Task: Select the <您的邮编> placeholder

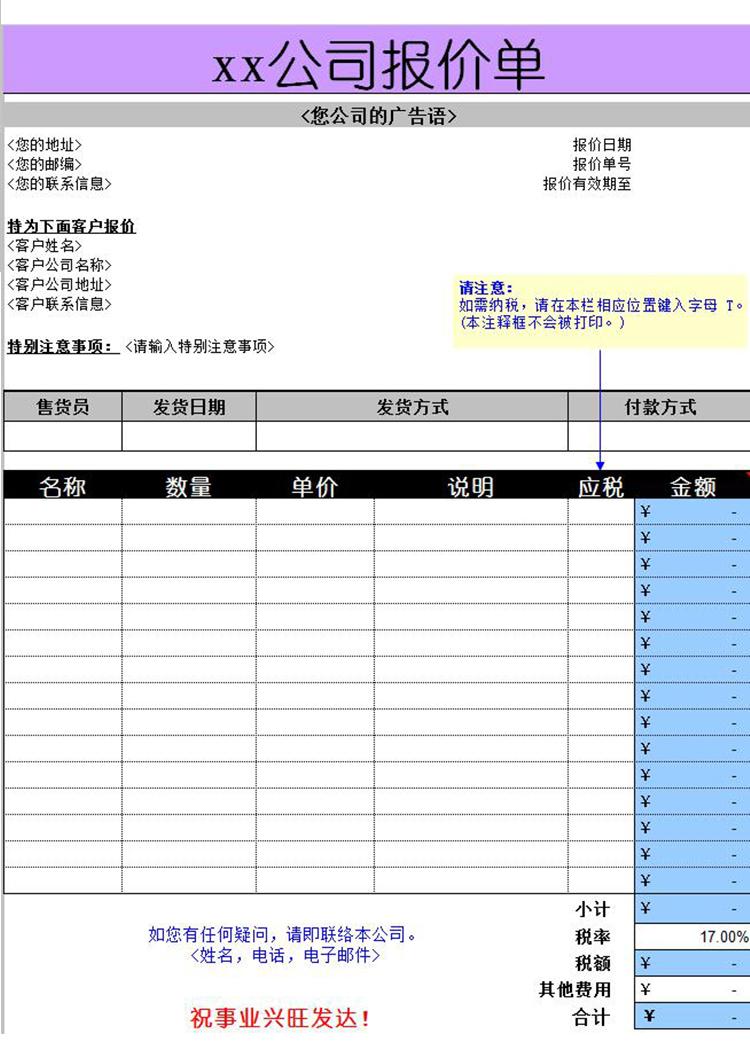Action: coord(45,165)
